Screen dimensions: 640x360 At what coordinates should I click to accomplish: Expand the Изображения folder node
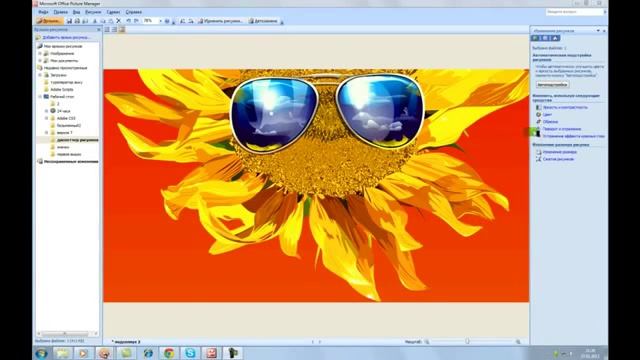pyautogui.click(x=40, y=53)
